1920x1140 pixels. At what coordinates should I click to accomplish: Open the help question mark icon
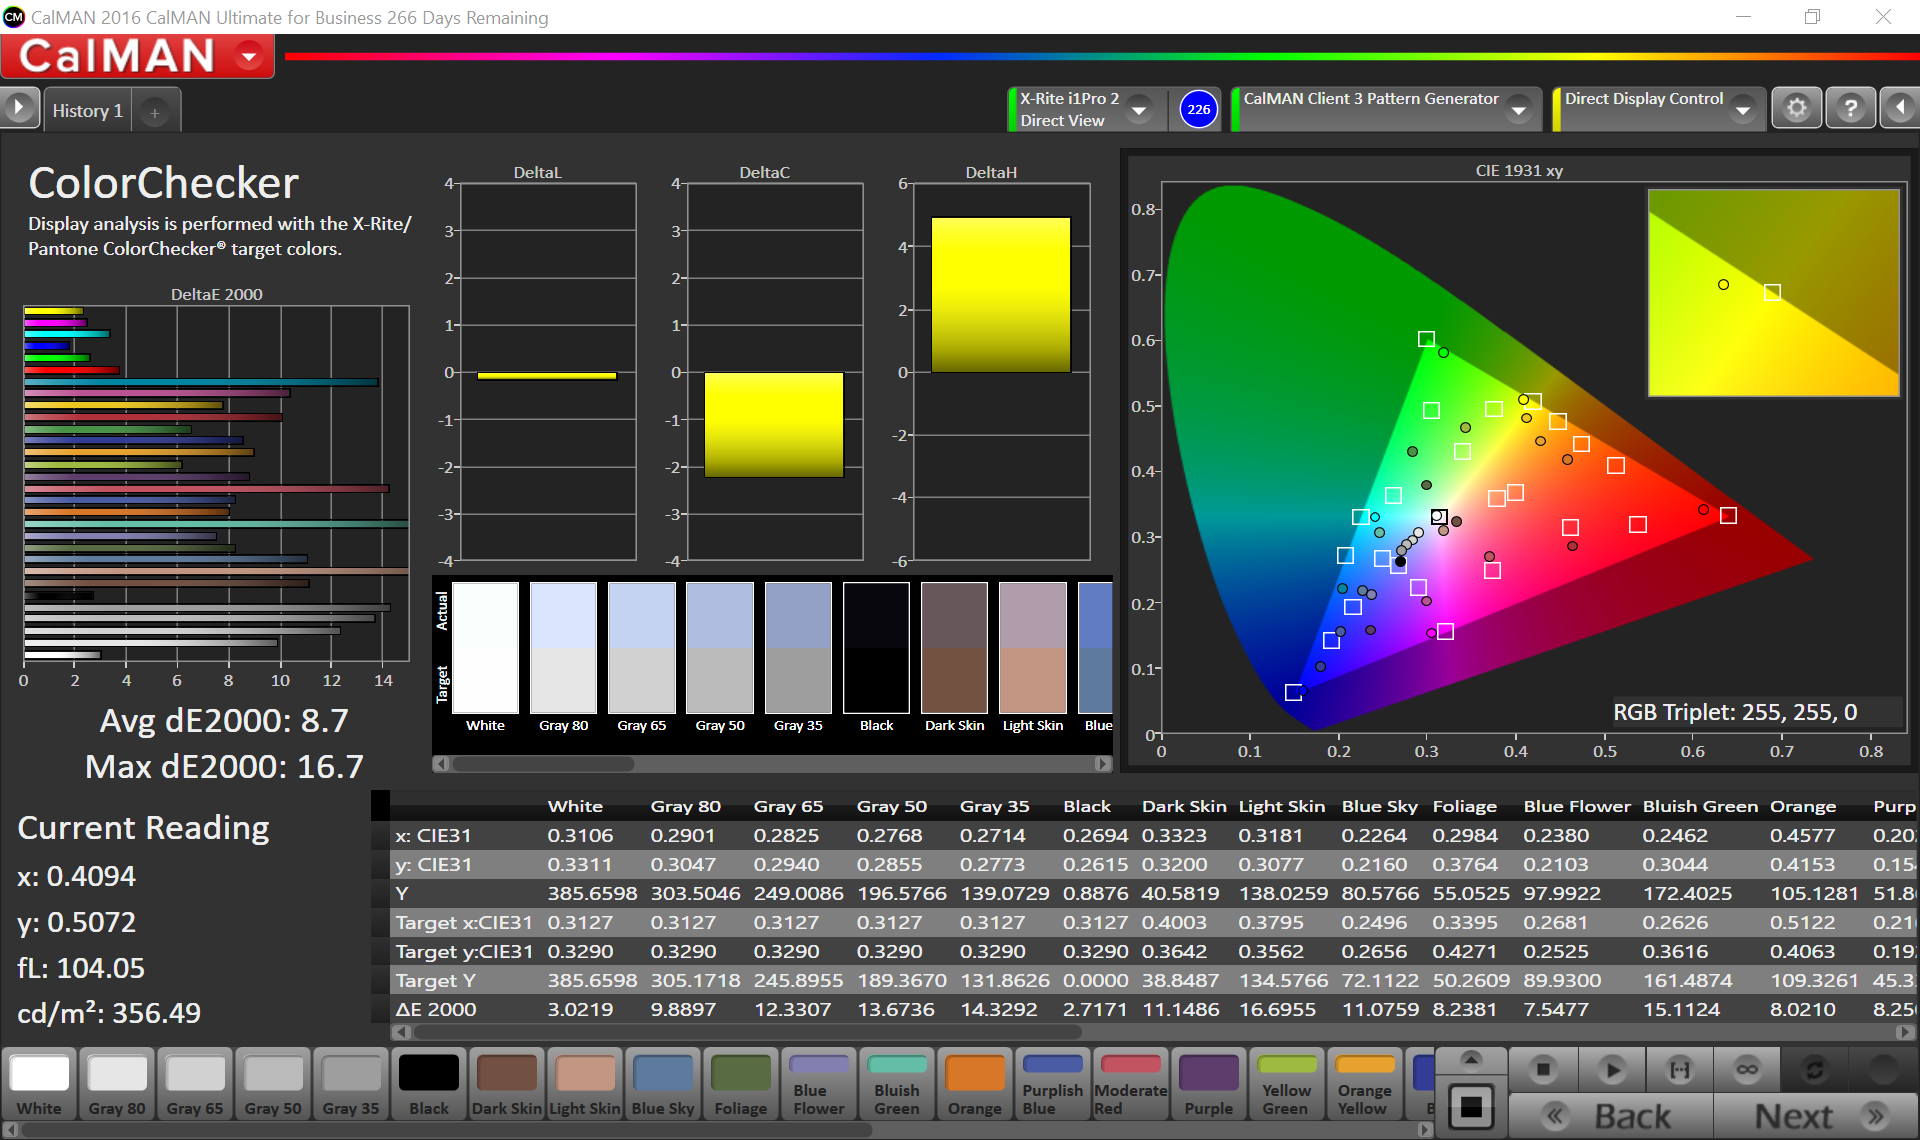1850,108
